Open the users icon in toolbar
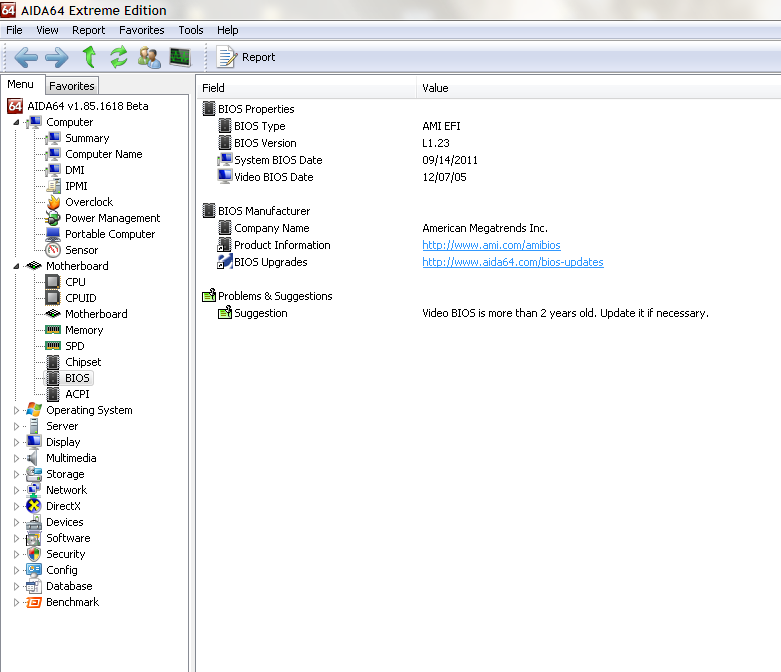 [149, 57]
